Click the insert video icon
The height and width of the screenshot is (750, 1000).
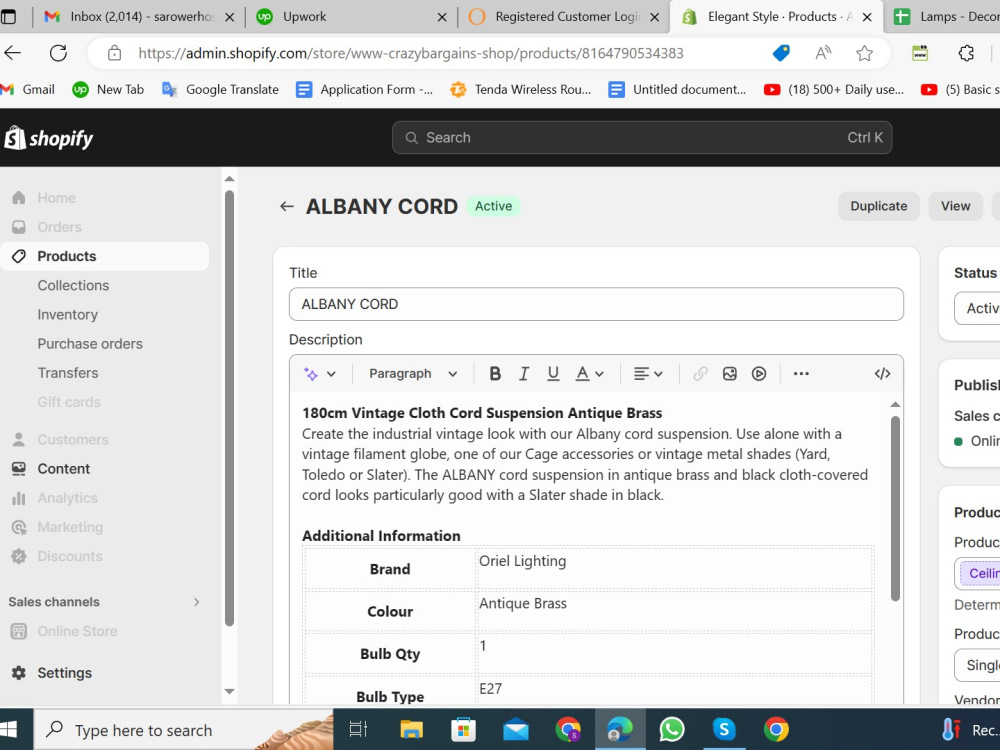coord(758,374)
